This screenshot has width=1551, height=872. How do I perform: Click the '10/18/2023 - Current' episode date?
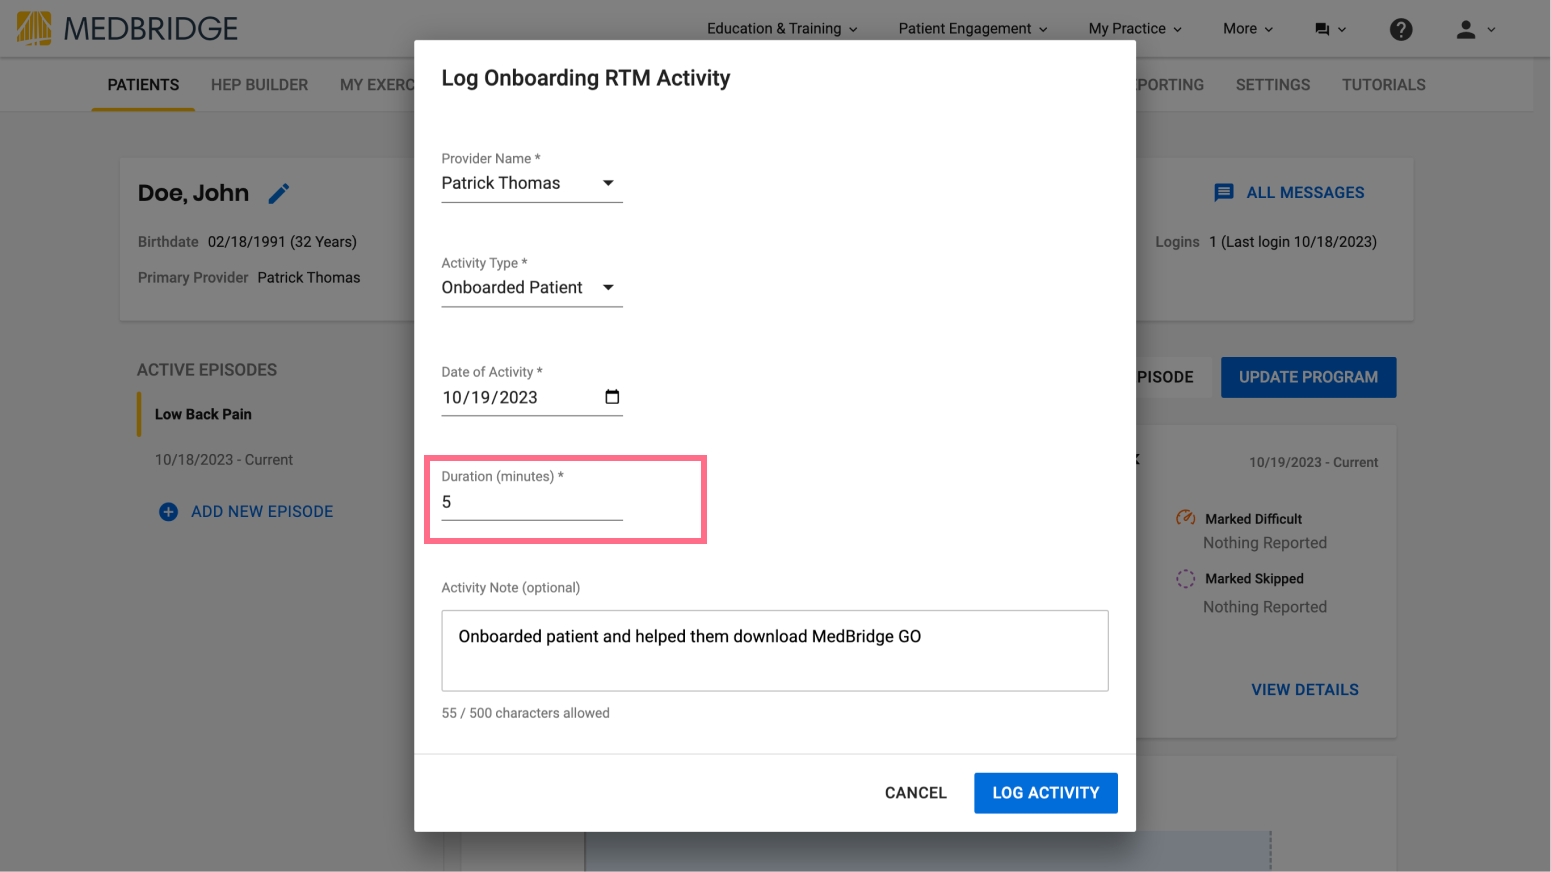[x=224, y=460]
